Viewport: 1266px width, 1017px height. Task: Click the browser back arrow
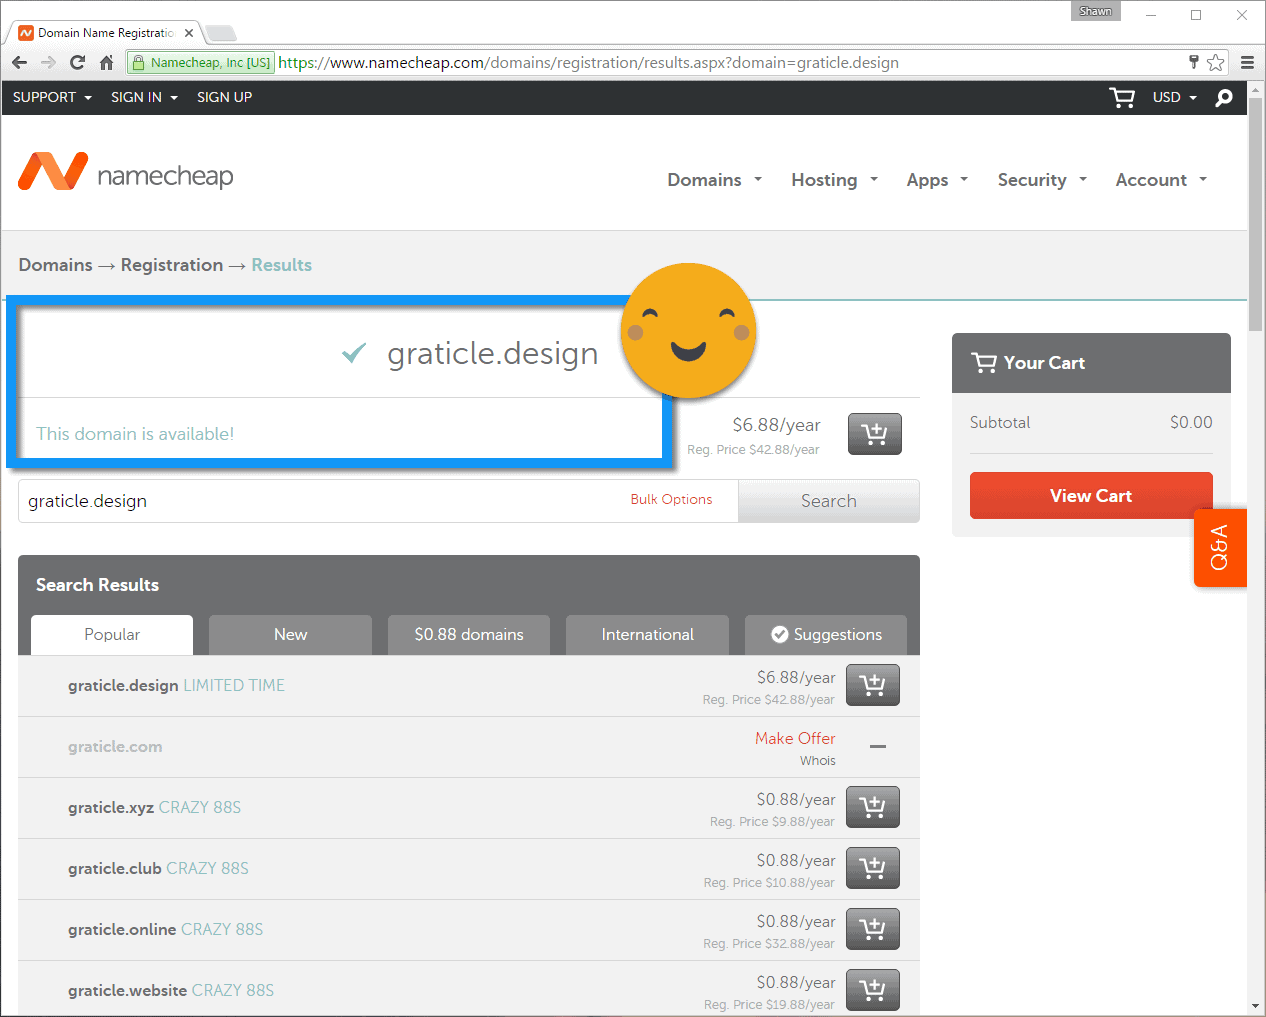20,62
